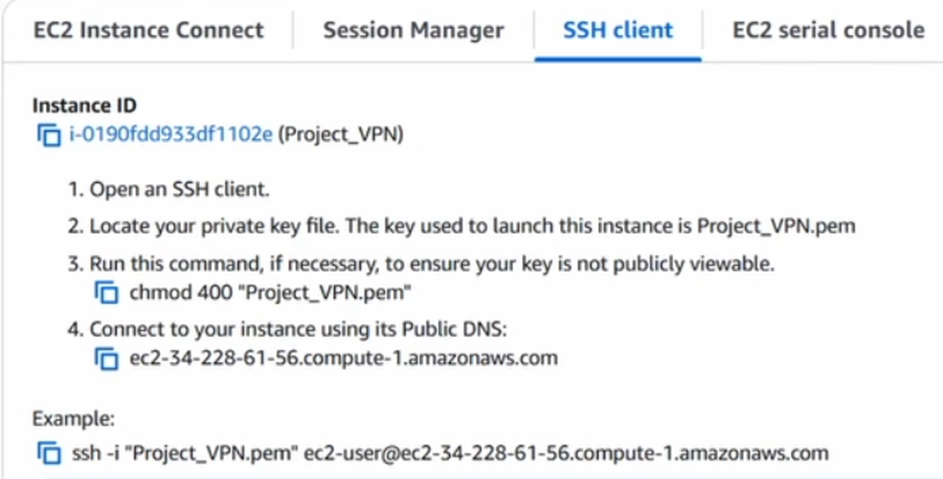The height and width of the screenshot is (479, 943).
Task: Copy the Public DNS address
Action: [x=106, y=358]
